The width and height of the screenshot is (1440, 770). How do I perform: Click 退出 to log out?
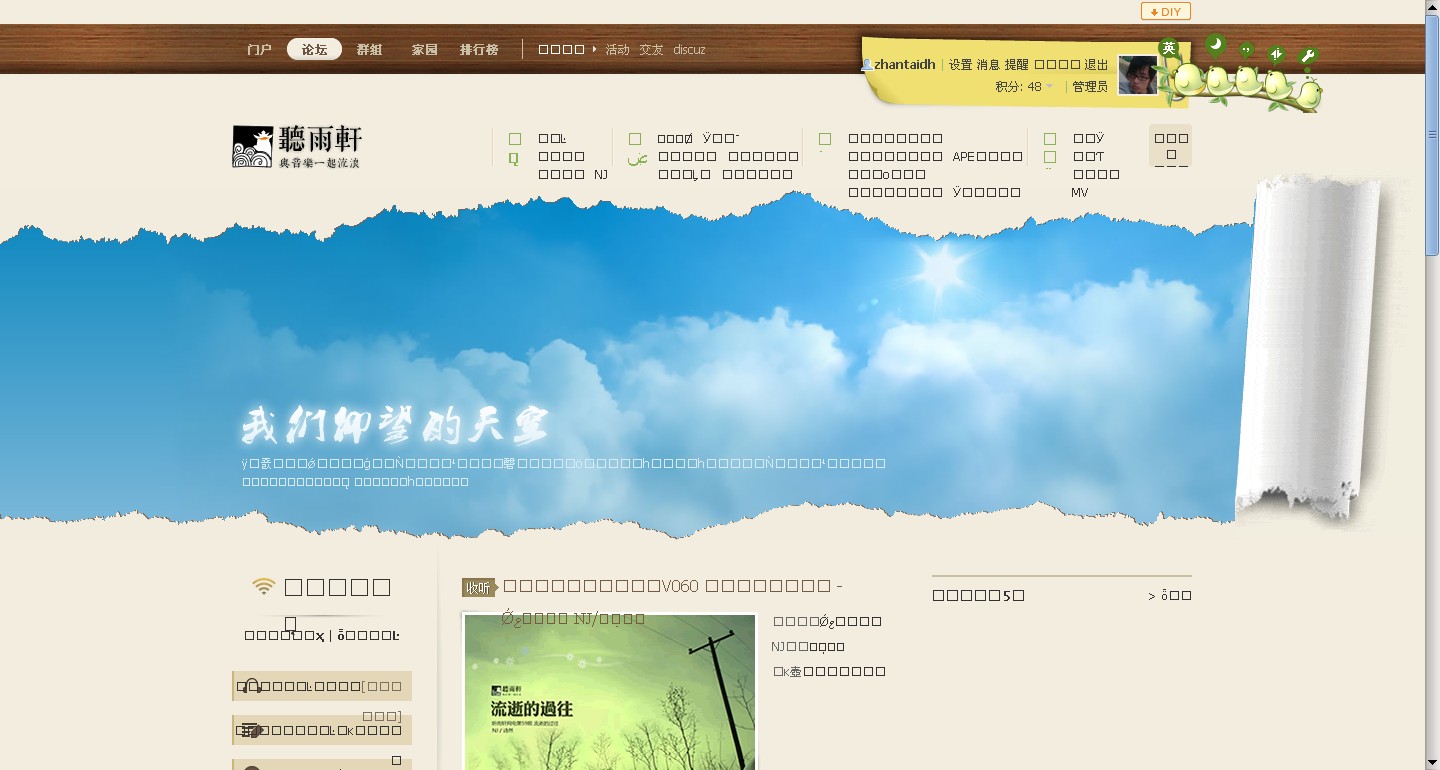tap(1096, 64)
